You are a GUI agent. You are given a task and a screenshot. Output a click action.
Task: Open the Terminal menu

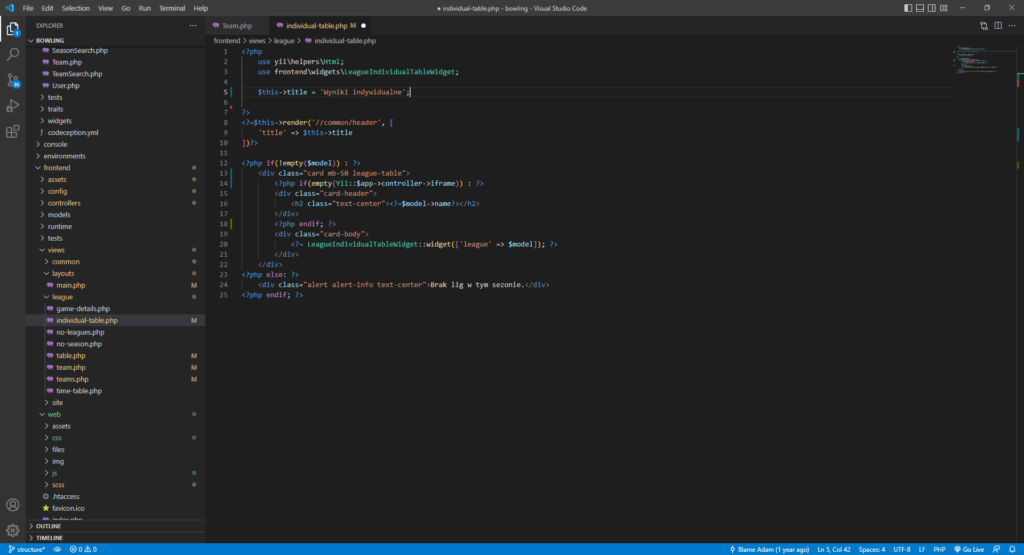coord(172,8)
